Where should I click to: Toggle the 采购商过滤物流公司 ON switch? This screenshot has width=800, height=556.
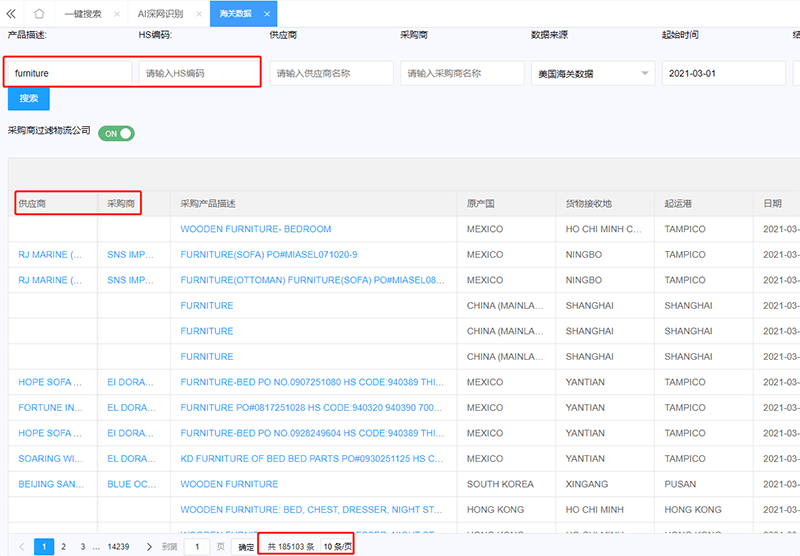(x=116, y=133)
